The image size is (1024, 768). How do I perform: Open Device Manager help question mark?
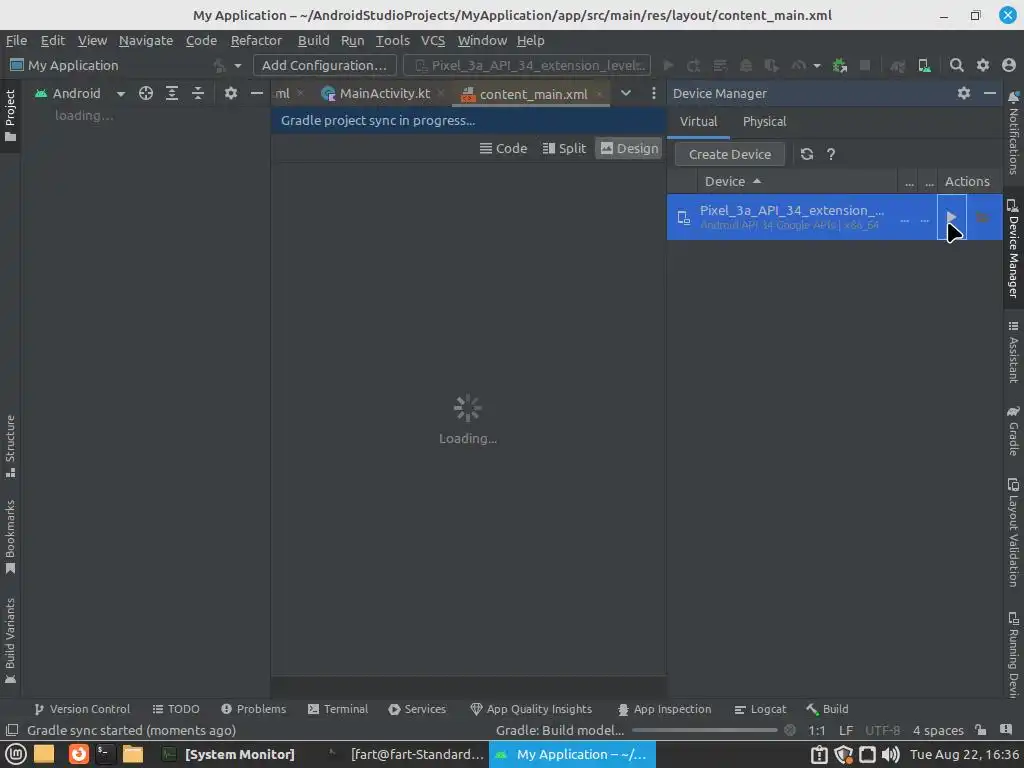[831, 154]
